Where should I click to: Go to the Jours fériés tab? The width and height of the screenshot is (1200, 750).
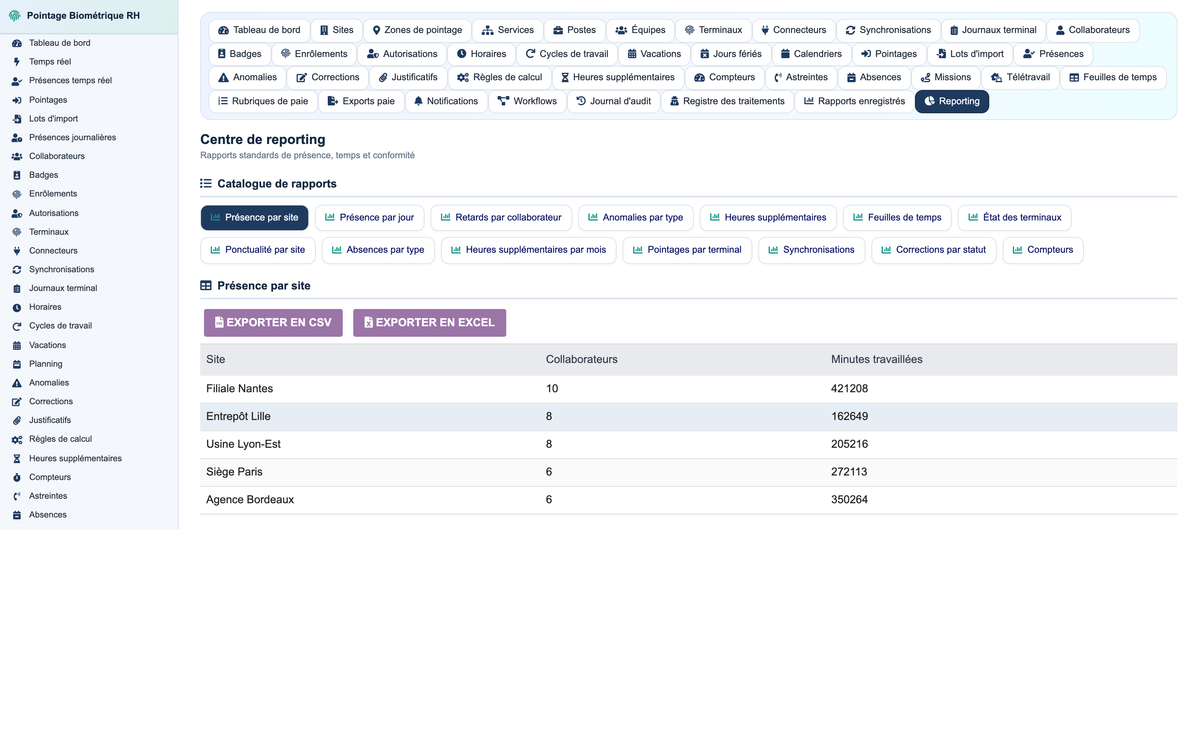coord(730,54)
